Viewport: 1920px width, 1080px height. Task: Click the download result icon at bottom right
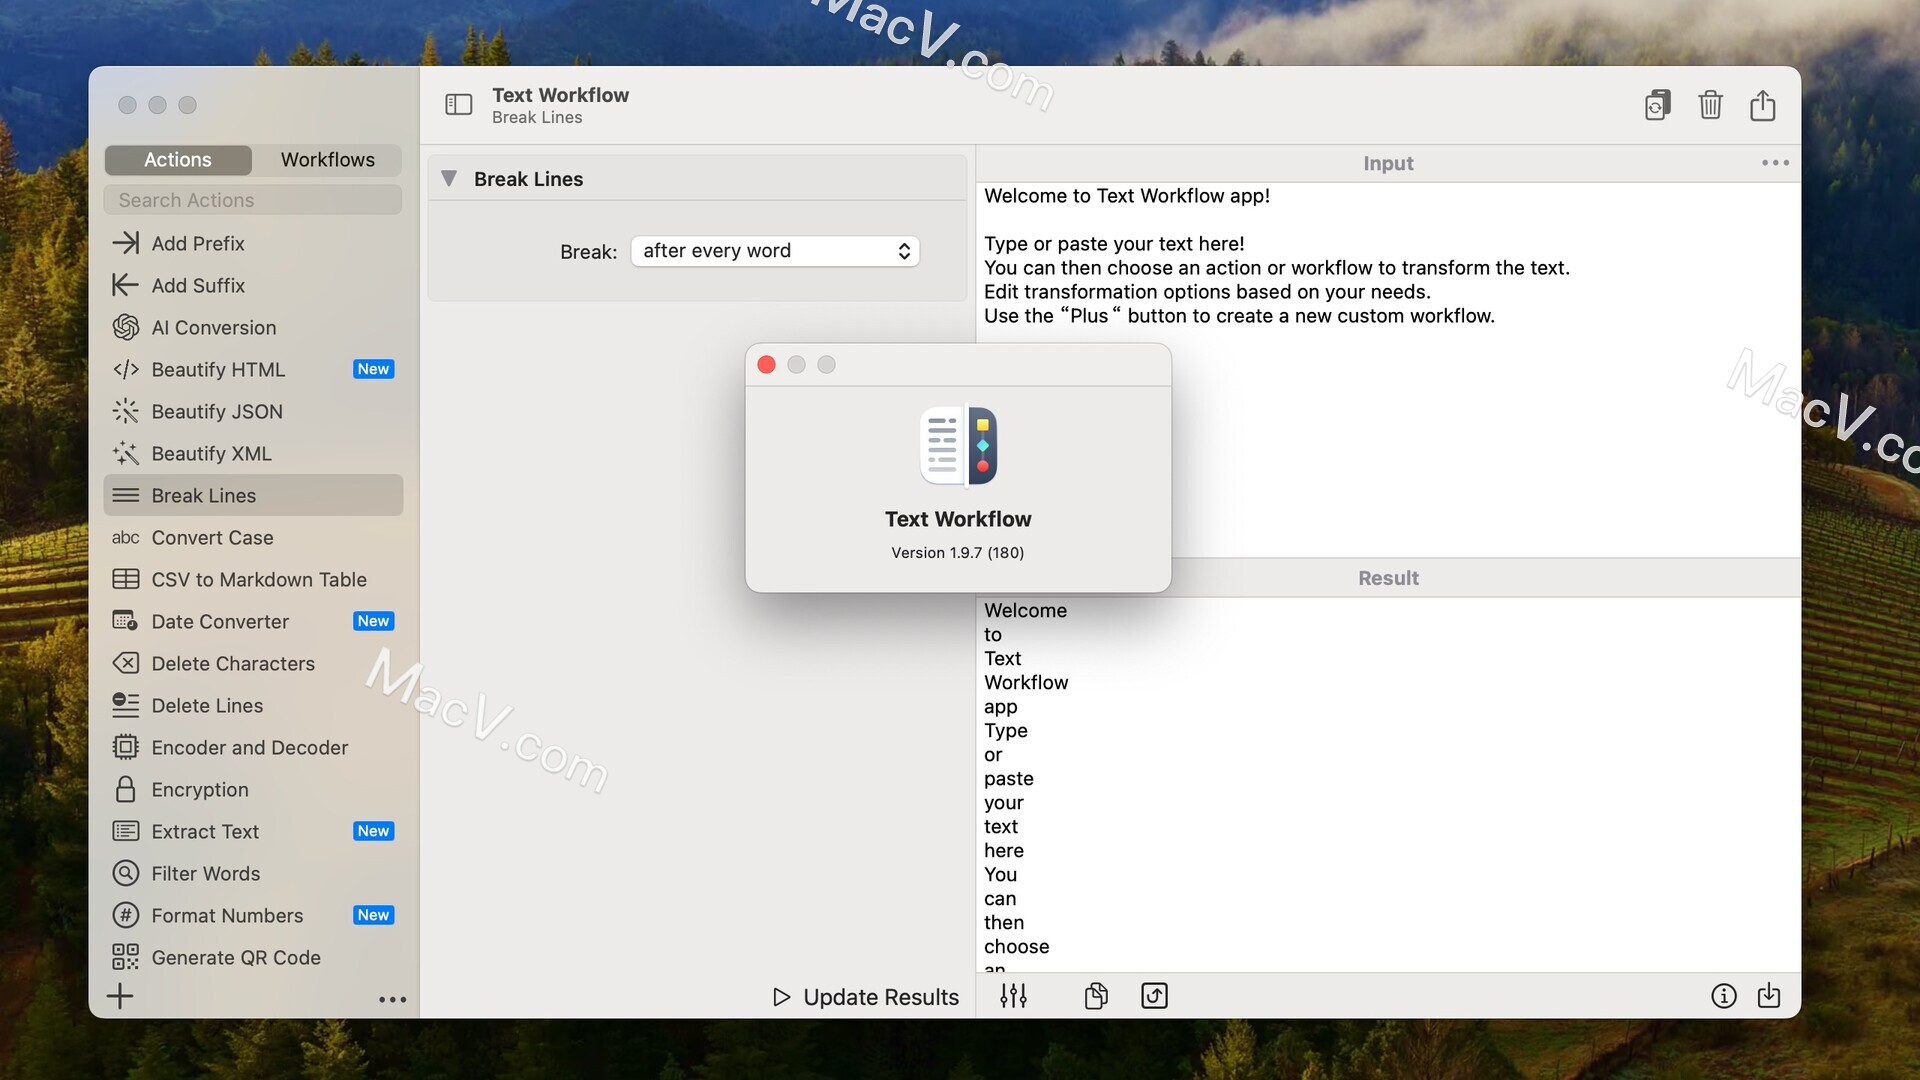(x=1770, y=996)
